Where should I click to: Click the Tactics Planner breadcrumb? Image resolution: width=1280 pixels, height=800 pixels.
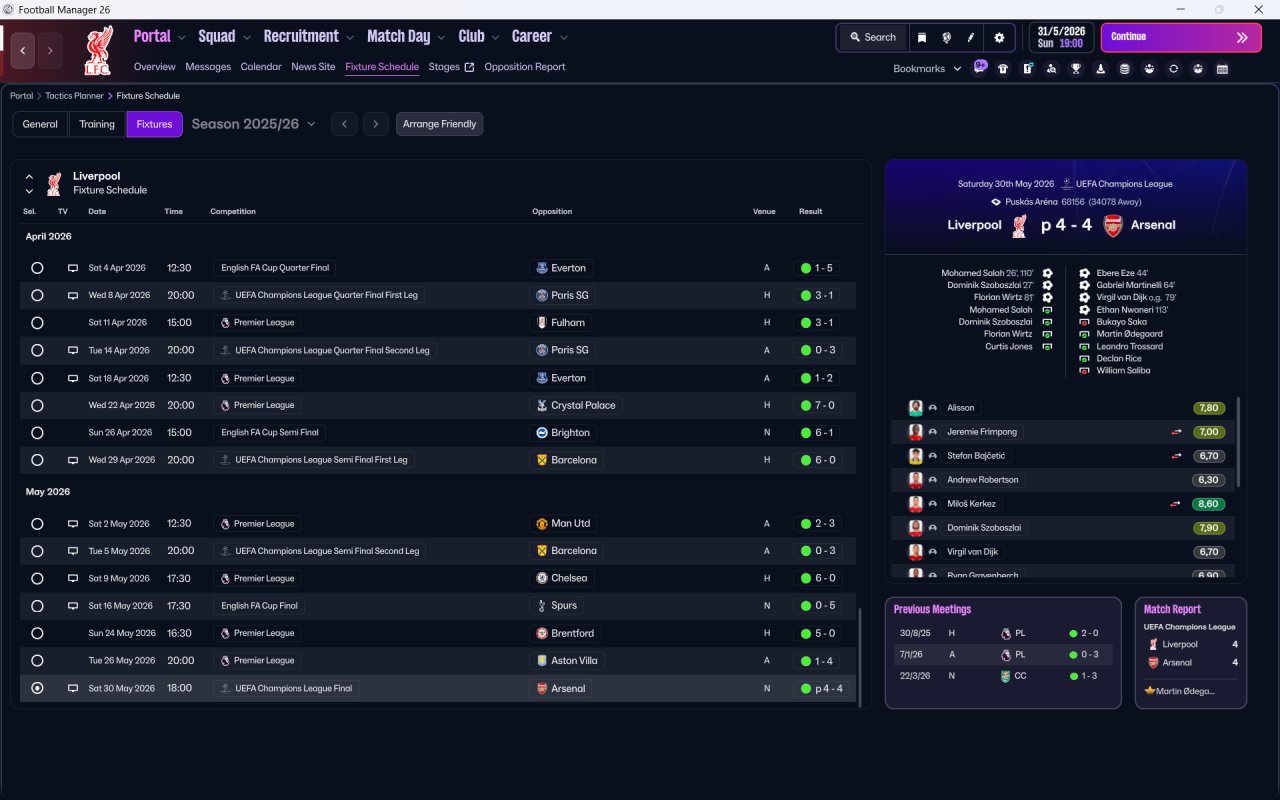point(75,96)
